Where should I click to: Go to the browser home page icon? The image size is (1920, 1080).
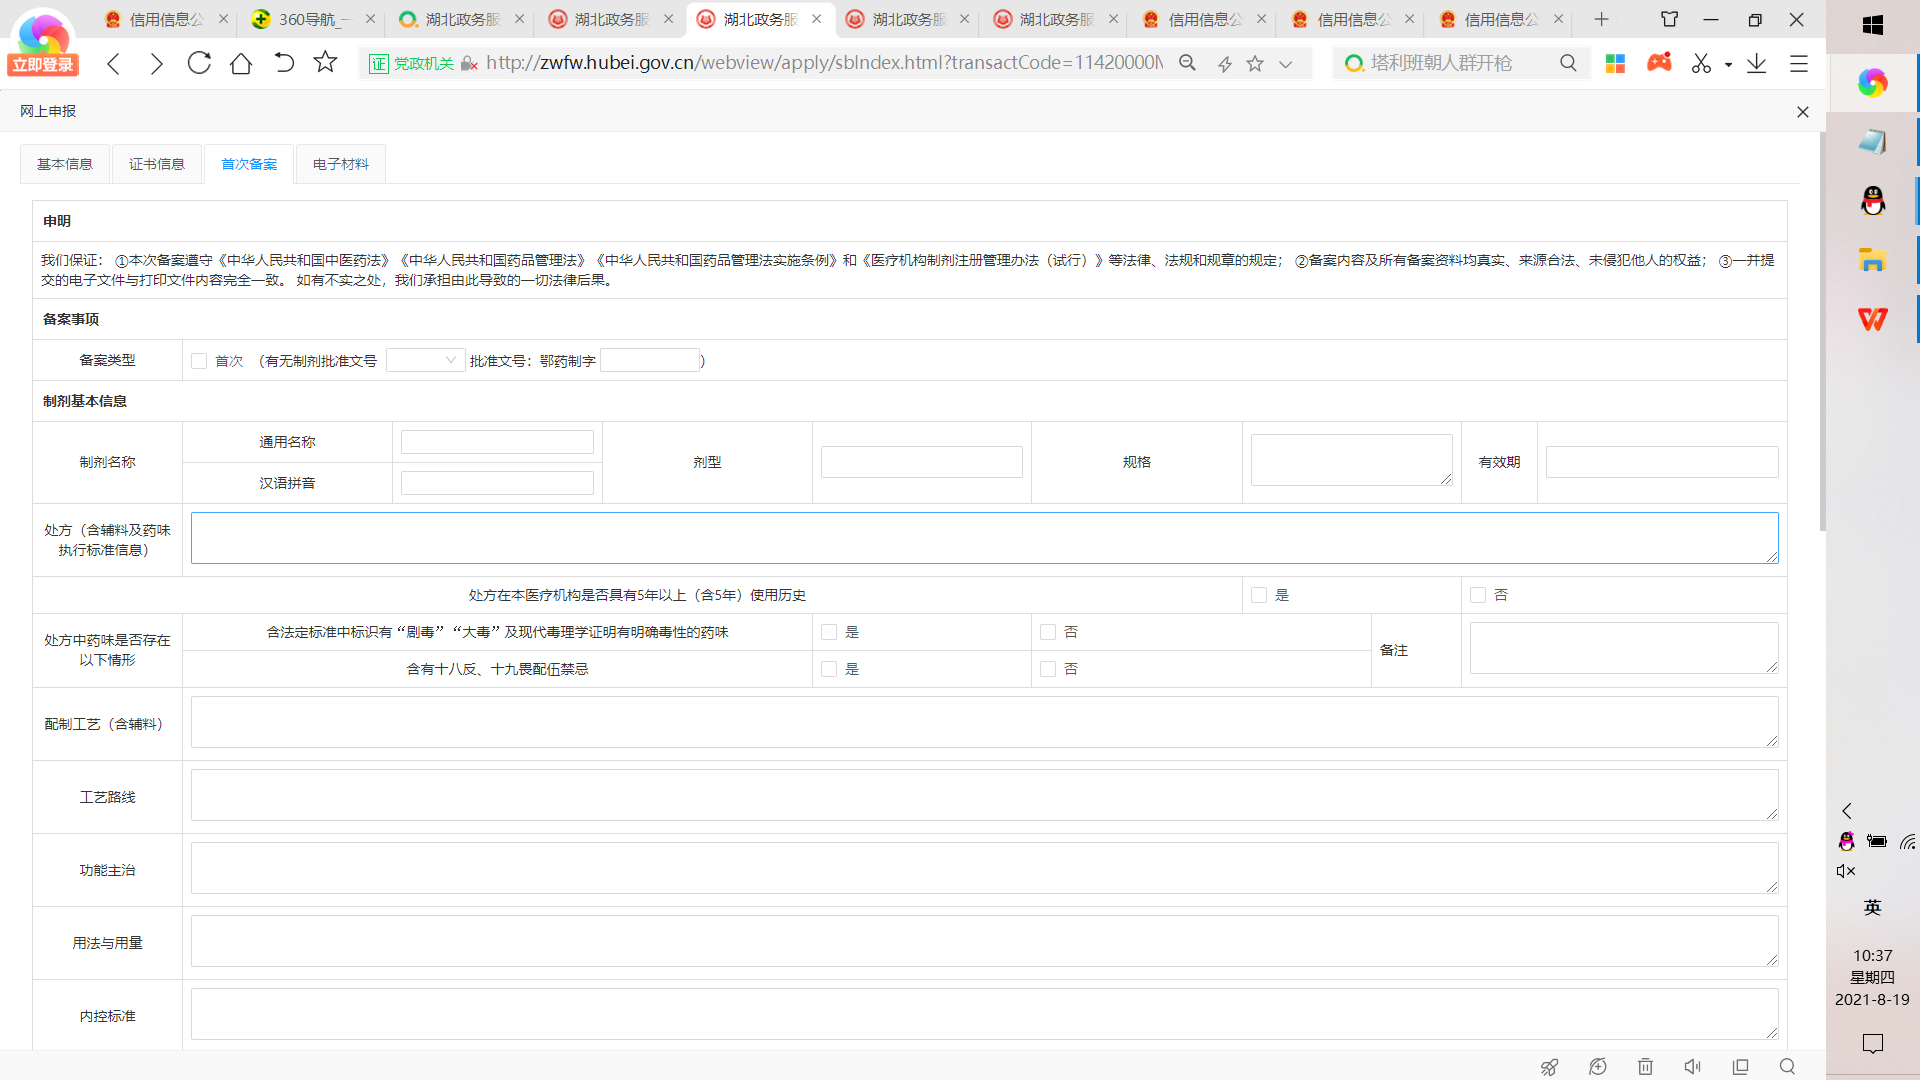241,63
